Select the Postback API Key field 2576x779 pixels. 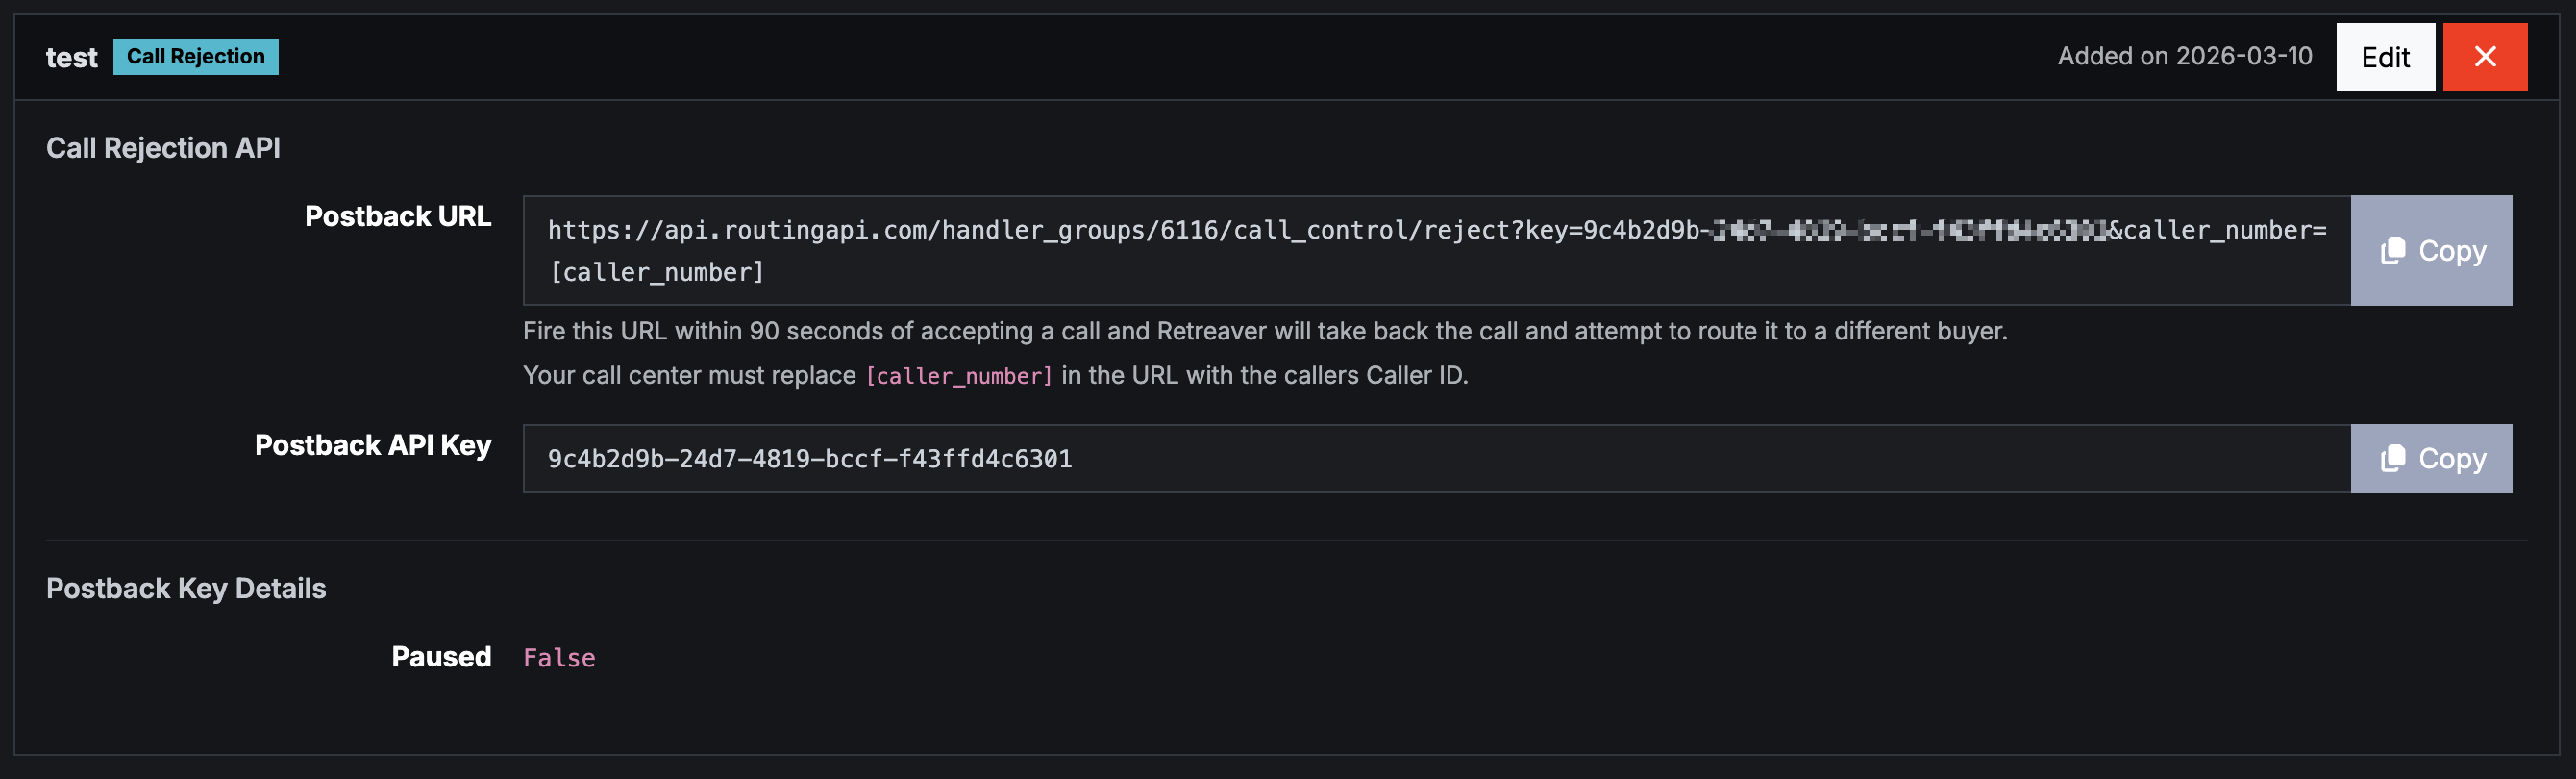click(1436, 459)
